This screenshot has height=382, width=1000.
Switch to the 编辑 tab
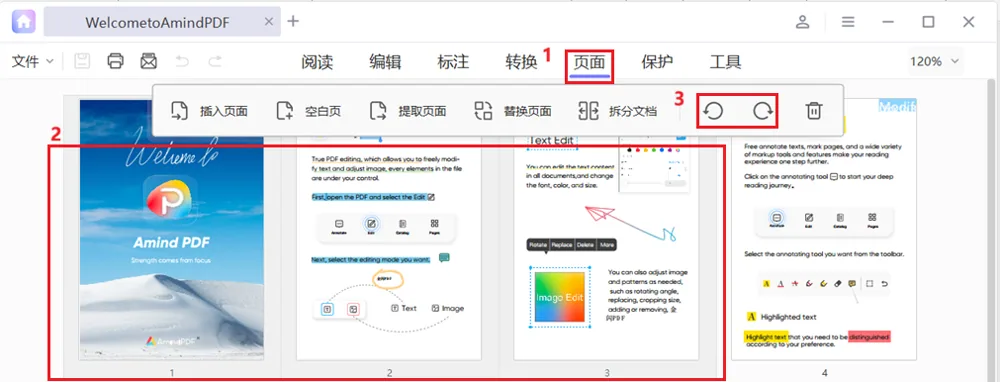coord(385,62)
